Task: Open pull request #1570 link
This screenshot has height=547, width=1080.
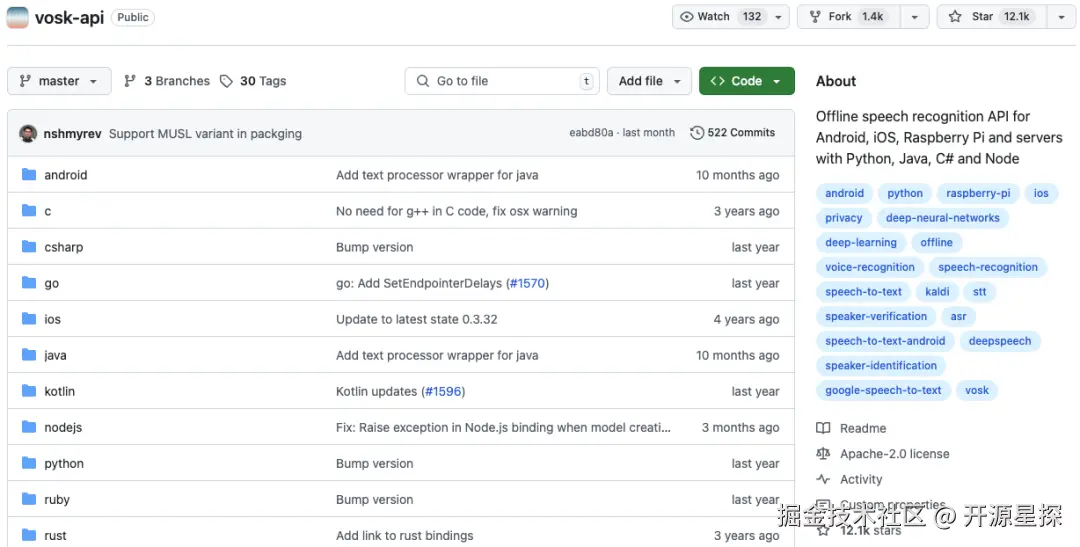Action: [x=527, y=283]
